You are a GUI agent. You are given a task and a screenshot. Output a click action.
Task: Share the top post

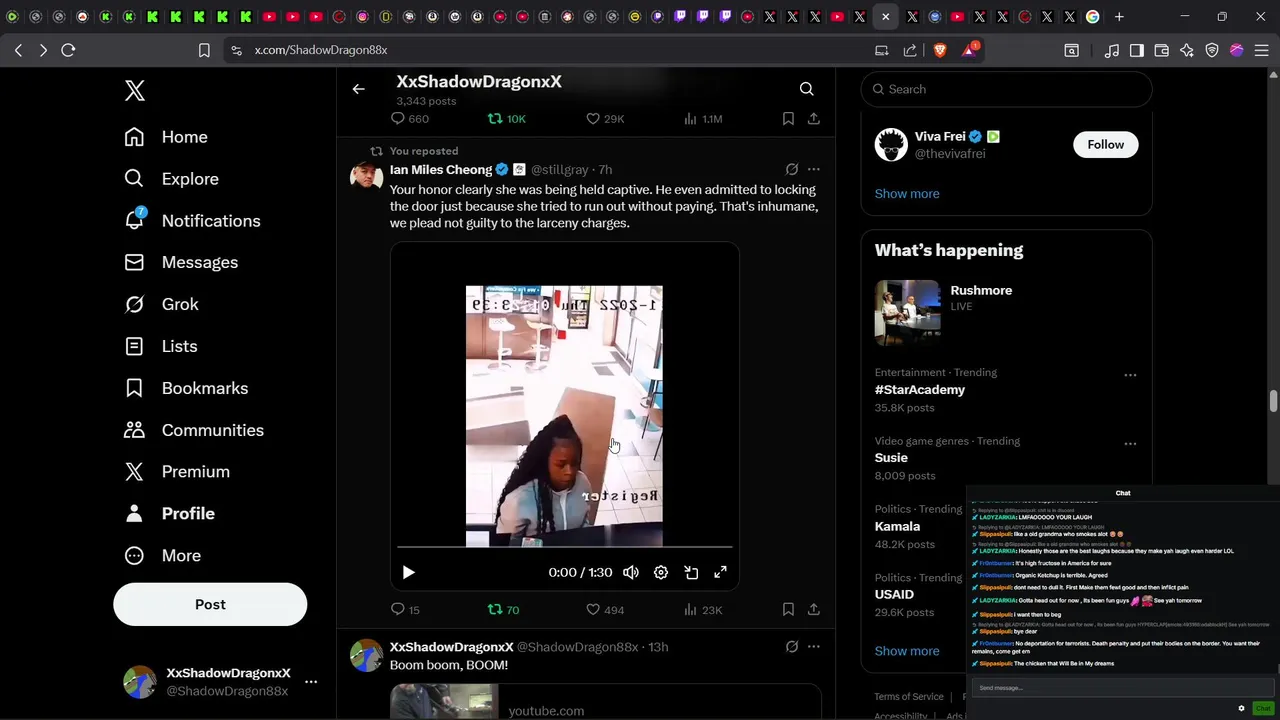click(814, 118)
